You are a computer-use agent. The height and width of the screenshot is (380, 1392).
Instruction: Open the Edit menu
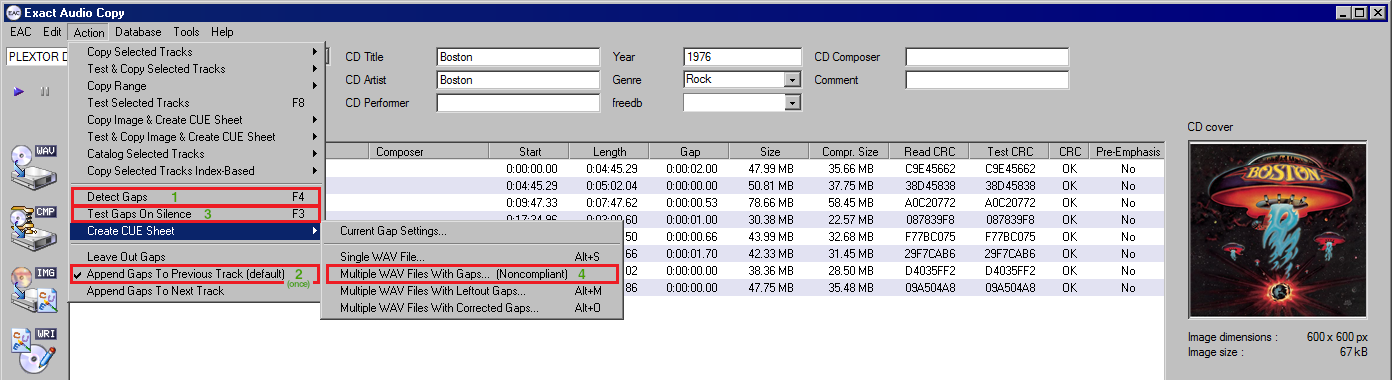coord(53,32)
